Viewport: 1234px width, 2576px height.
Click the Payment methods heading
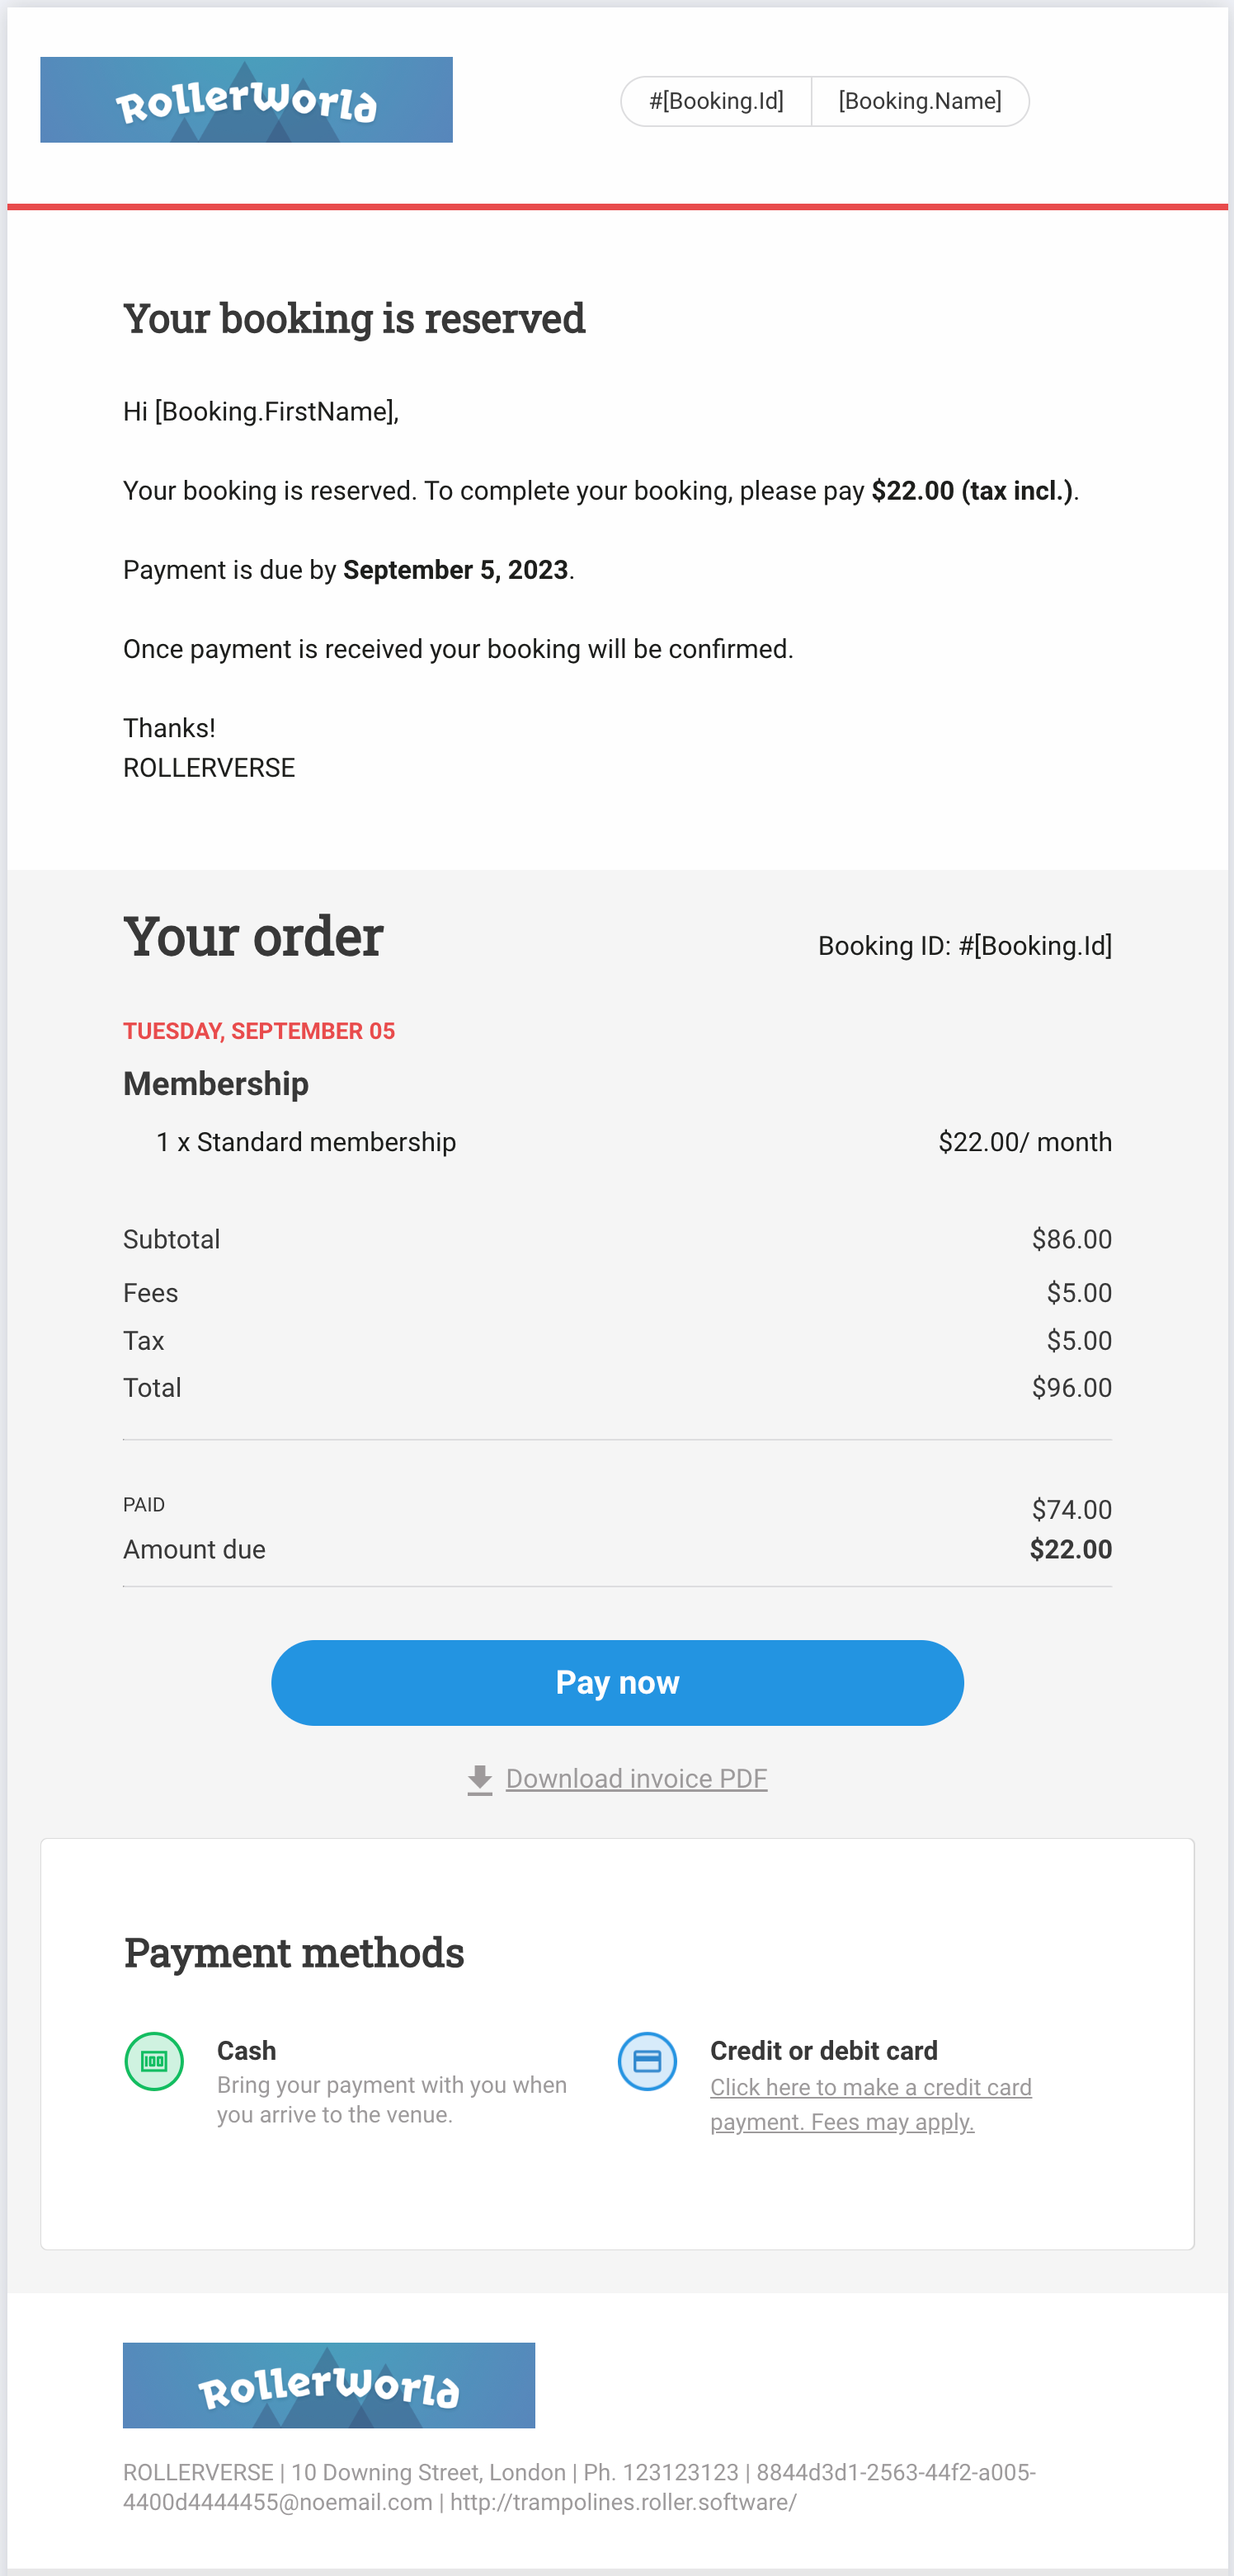tap(294, 1952)
